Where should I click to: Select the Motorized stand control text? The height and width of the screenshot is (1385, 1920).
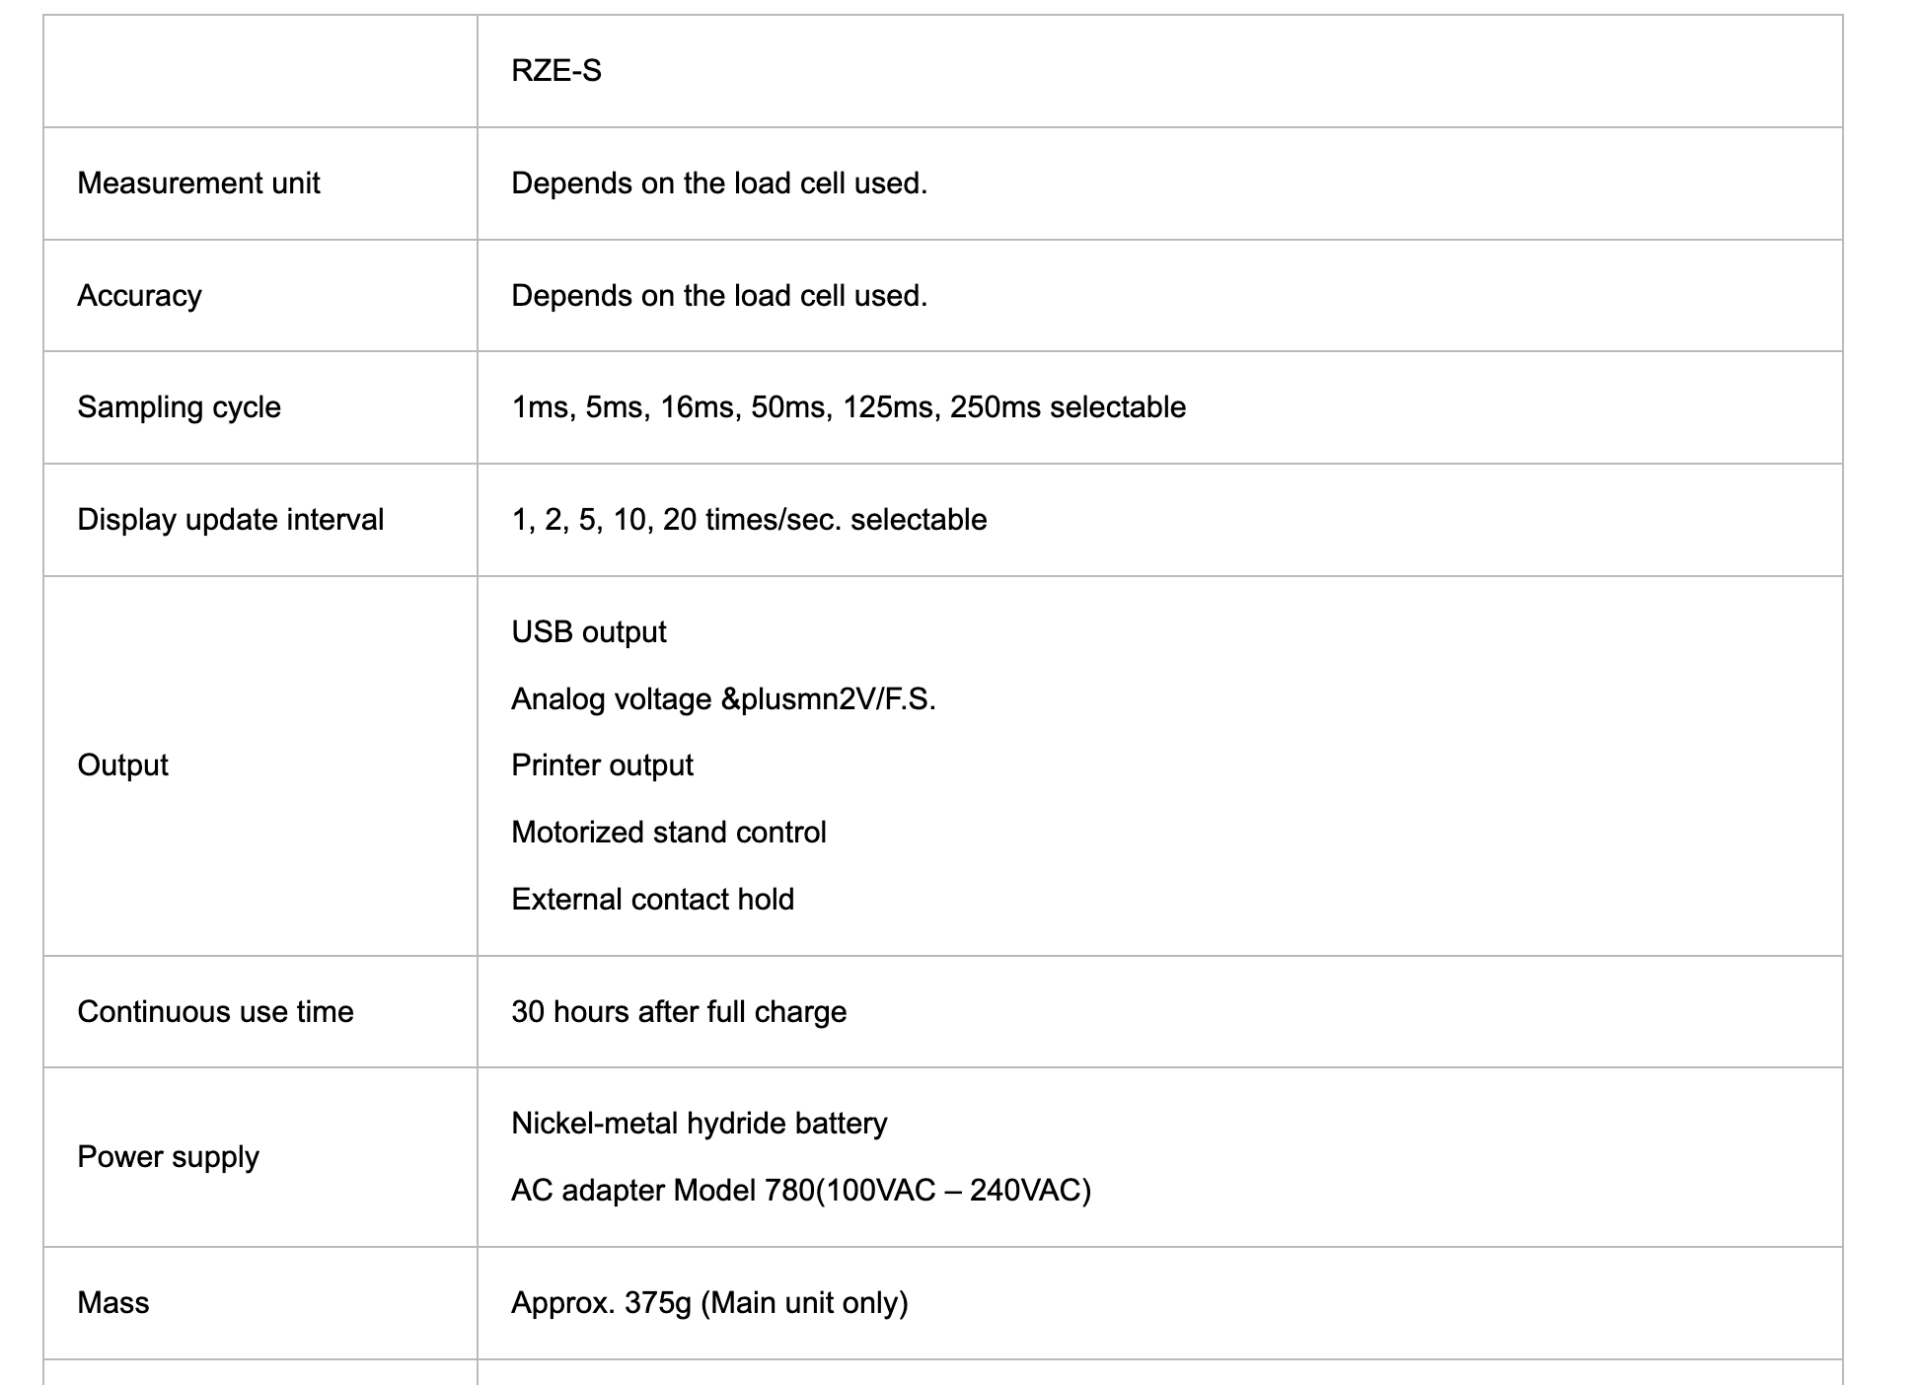point(668,832)
